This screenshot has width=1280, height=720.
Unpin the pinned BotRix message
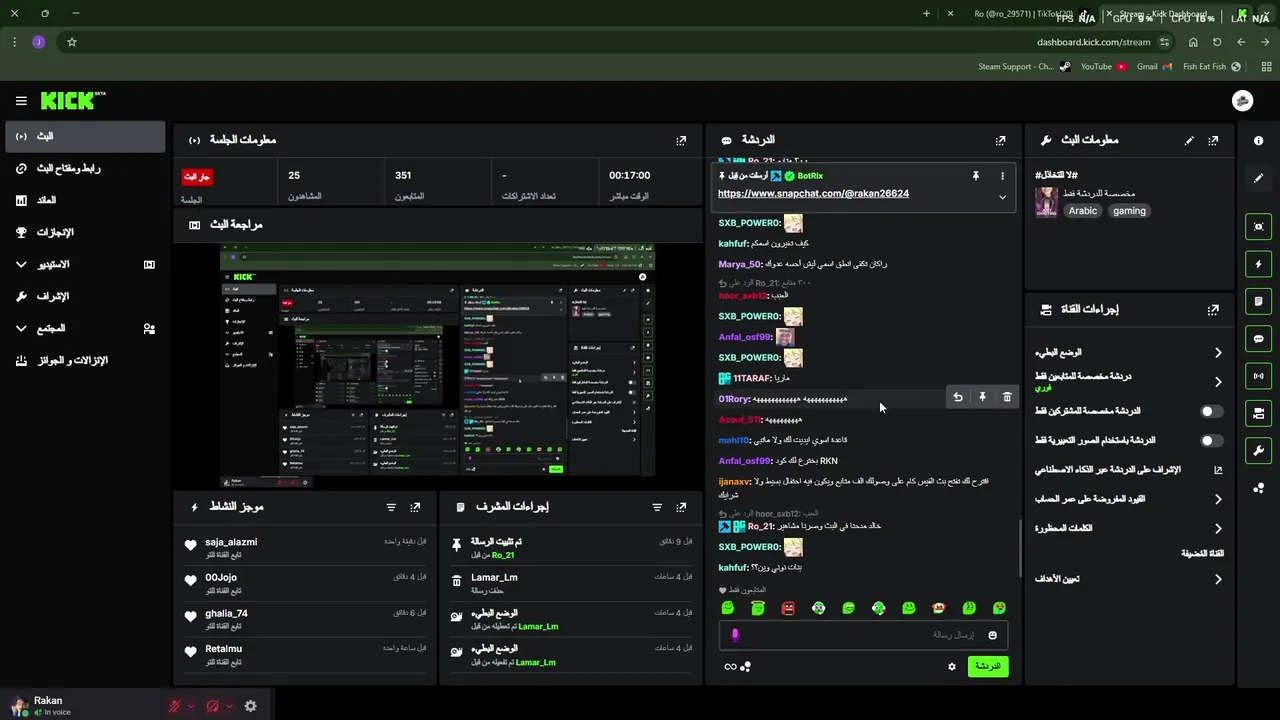[x=975, y=176]
